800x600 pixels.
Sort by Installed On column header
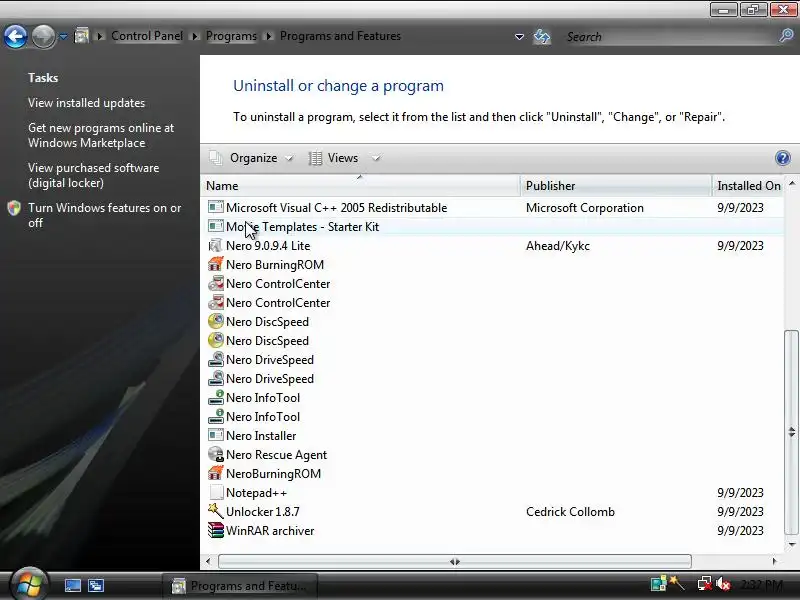[x=748, y=186]
